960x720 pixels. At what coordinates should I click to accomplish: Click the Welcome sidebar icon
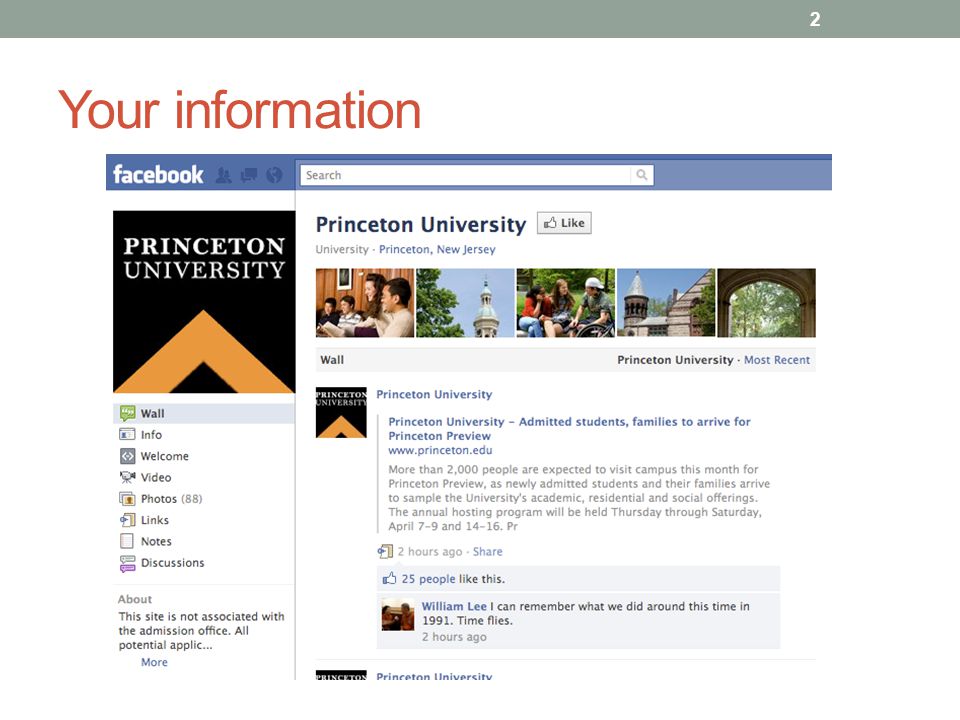tap(127, 456)
